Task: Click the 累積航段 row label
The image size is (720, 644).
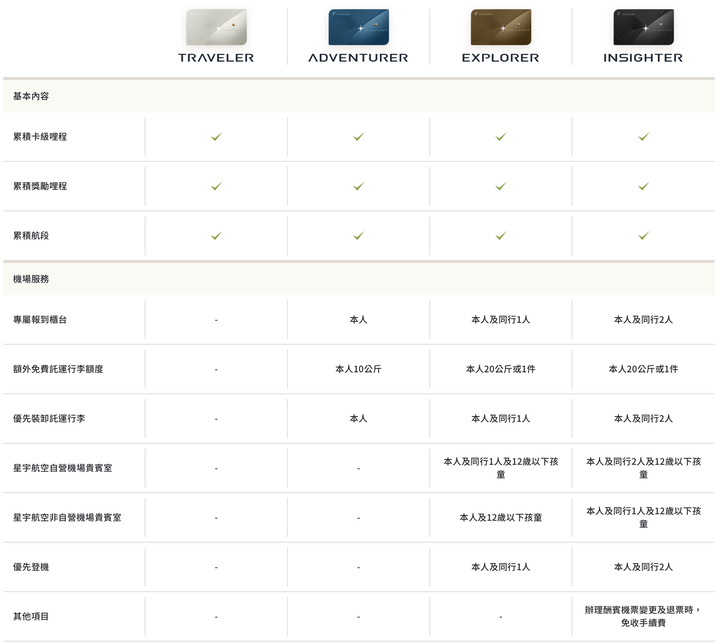Action: (31, 236)
